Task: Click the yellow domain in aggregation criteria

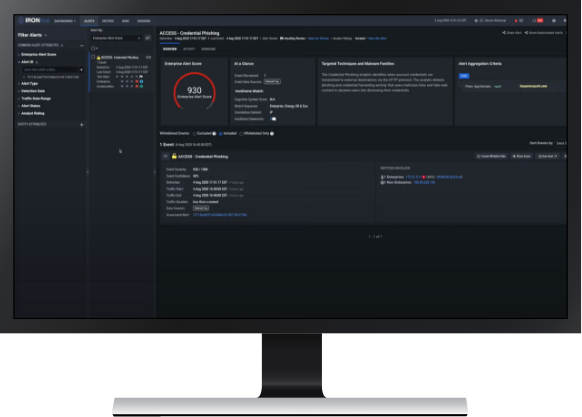Action: (533, 86)
